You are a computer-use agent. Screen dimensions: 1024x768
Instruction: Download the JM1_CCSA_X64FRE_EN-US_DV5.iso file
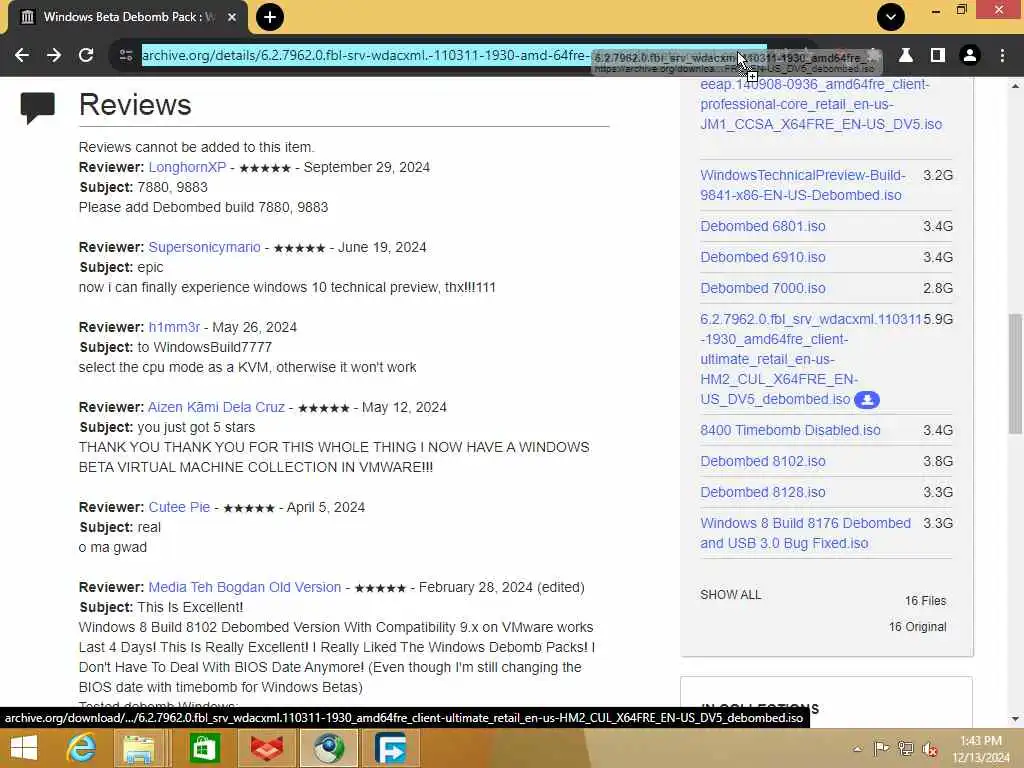tap(821, 104)
